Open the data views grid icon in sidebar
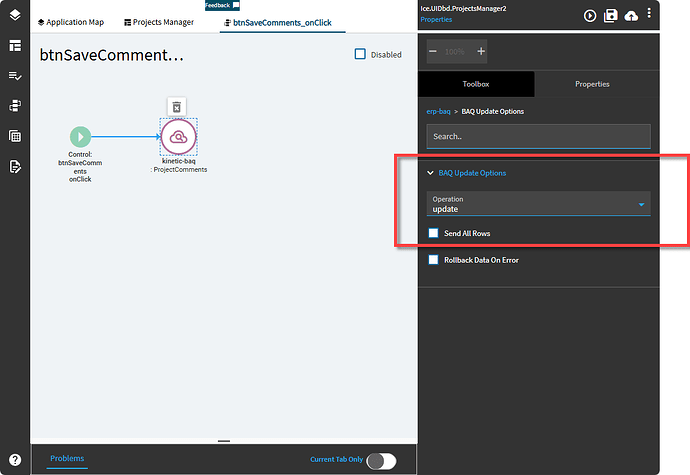 pyautogui.click(x=15, y=136)
